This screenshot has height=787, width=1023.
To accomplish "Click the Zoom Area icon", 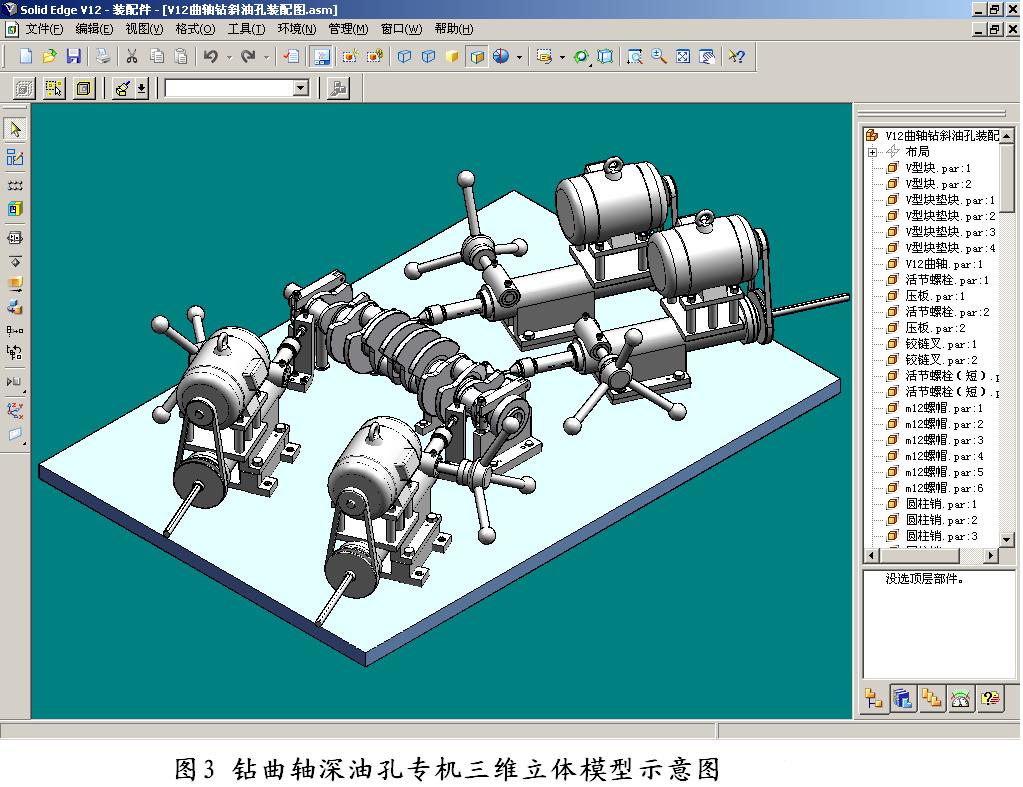I will 634,57.
